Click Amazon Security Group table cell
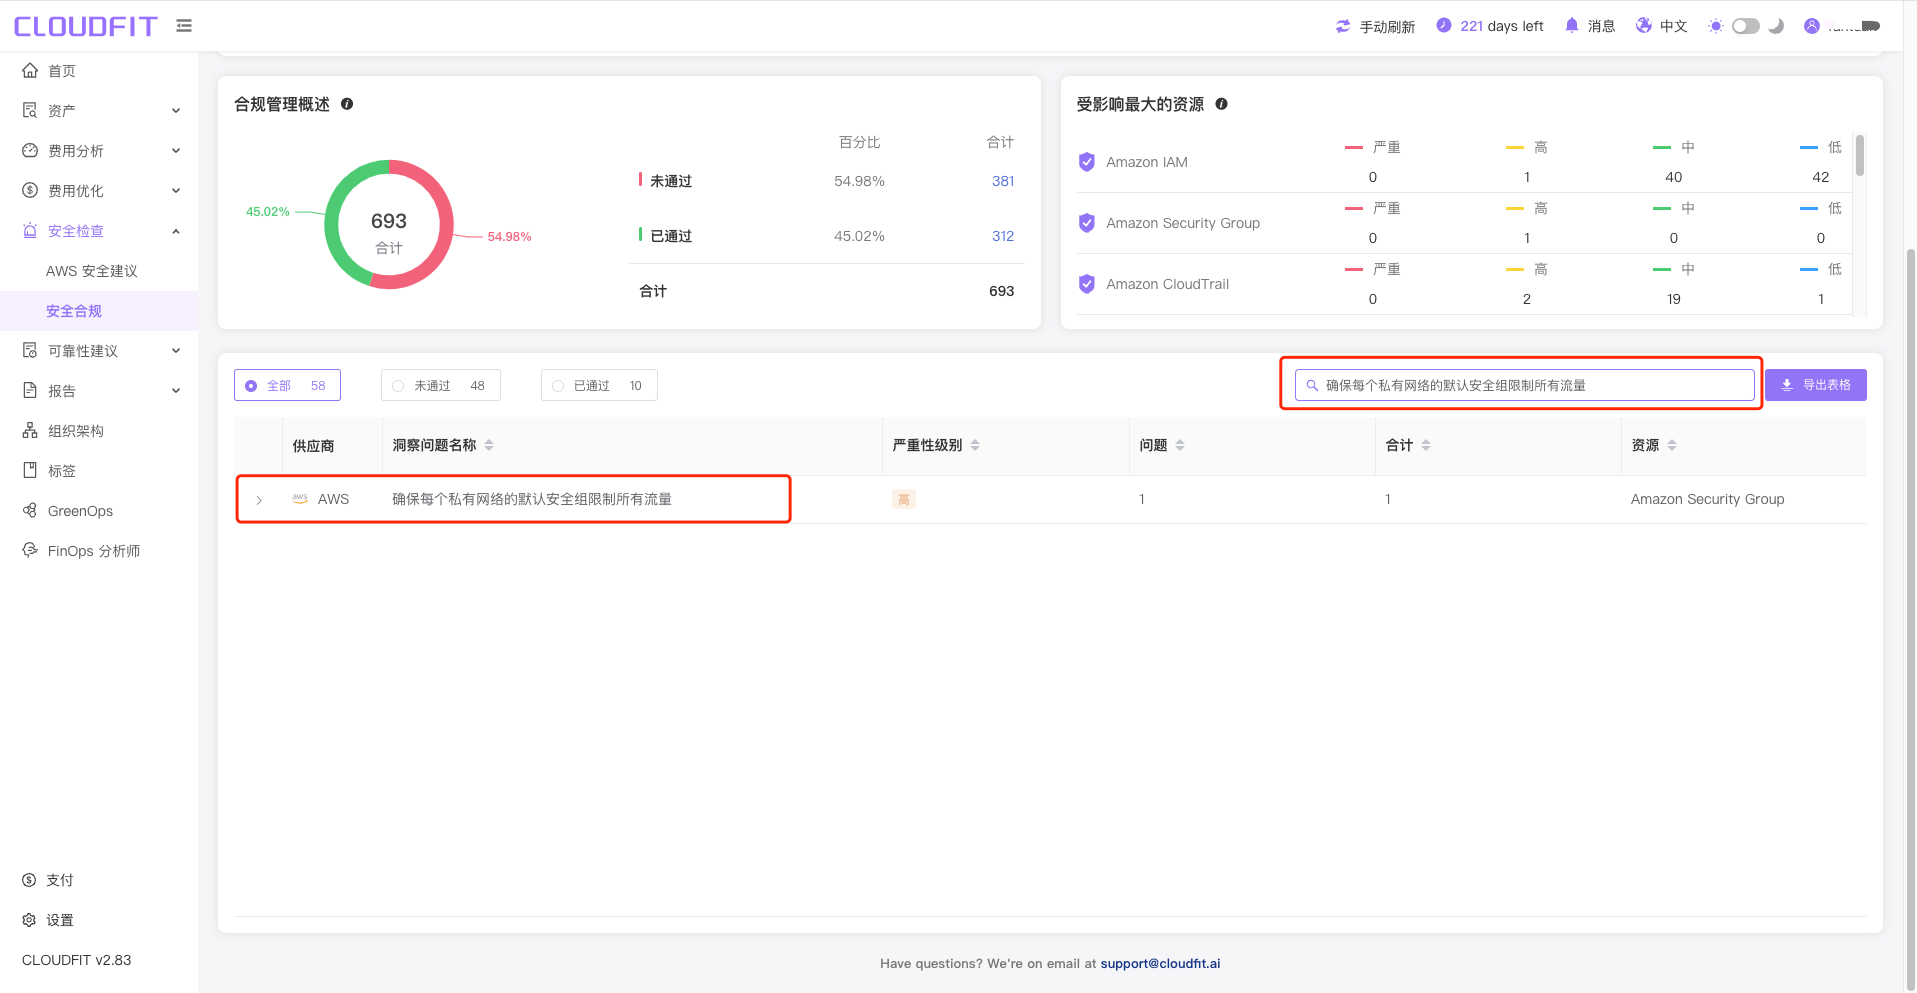The height and width of the screenshot is (993, 1917). coord(1707,499)
